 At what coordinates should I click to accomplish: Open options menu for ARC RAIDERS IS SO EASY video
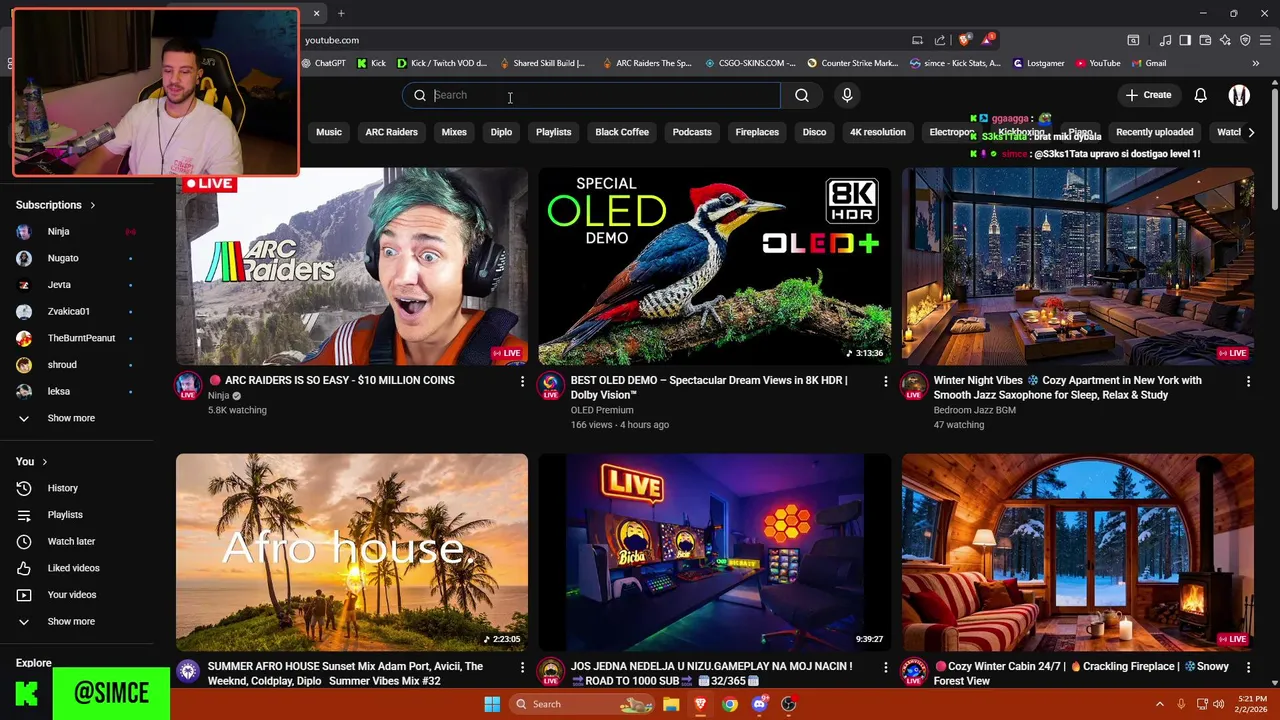(522, 381)
